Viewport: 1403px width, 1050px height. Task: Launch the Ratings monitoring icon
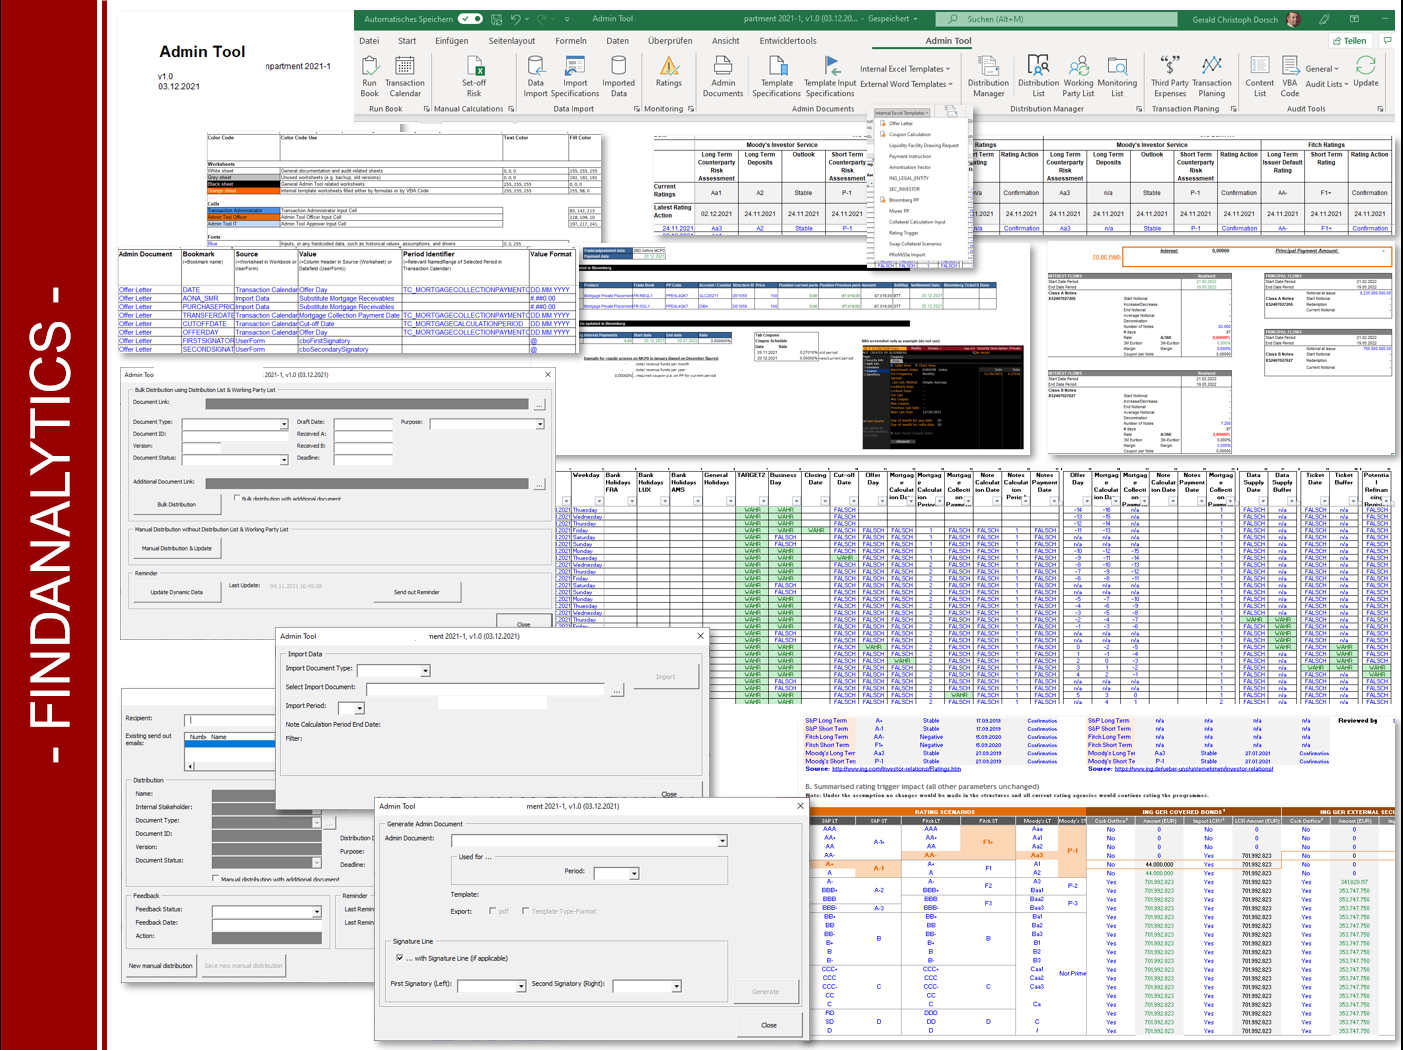pos(668,68)
